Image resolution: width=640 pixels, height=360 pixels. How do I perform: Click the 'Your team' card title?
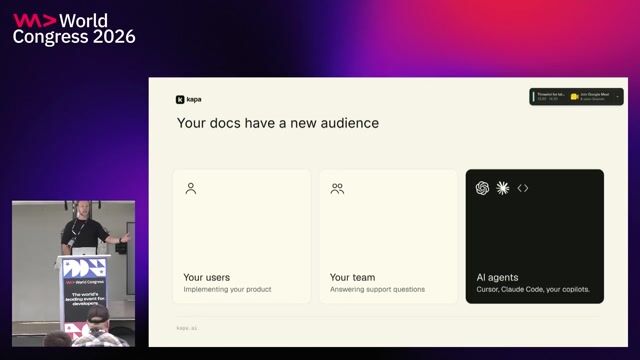pyautogui.click(x=352, y=278)
